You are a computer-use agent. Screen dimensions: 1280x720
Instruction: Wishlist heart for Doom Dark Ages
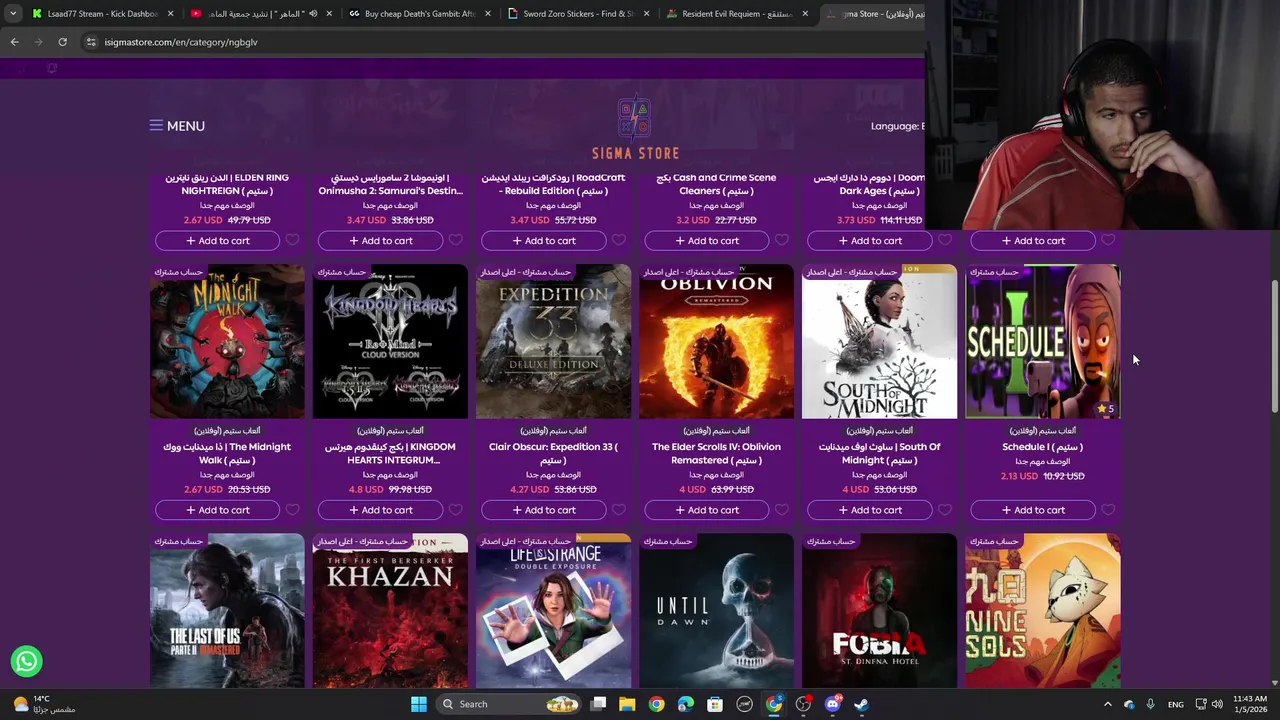tap(944, 240)
